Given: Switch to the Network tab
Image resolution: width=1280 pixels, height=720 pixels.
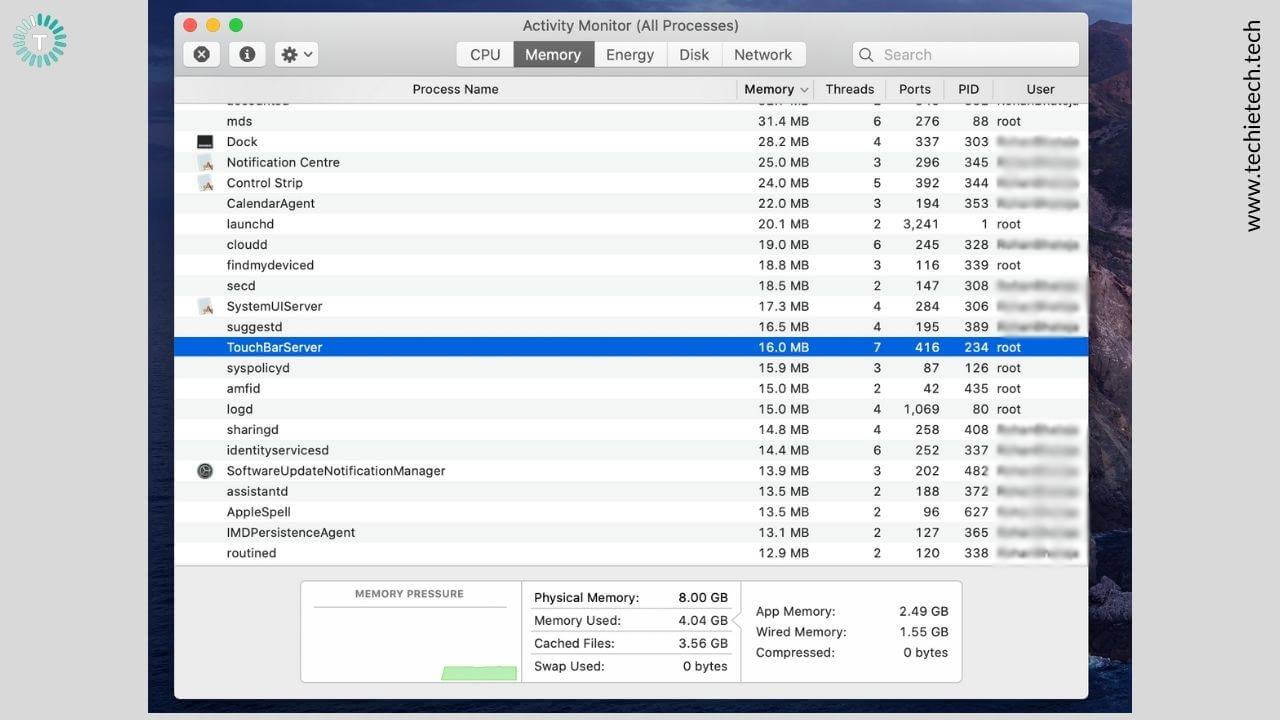Looking at the screenshot, I should [x=763, y=54].
